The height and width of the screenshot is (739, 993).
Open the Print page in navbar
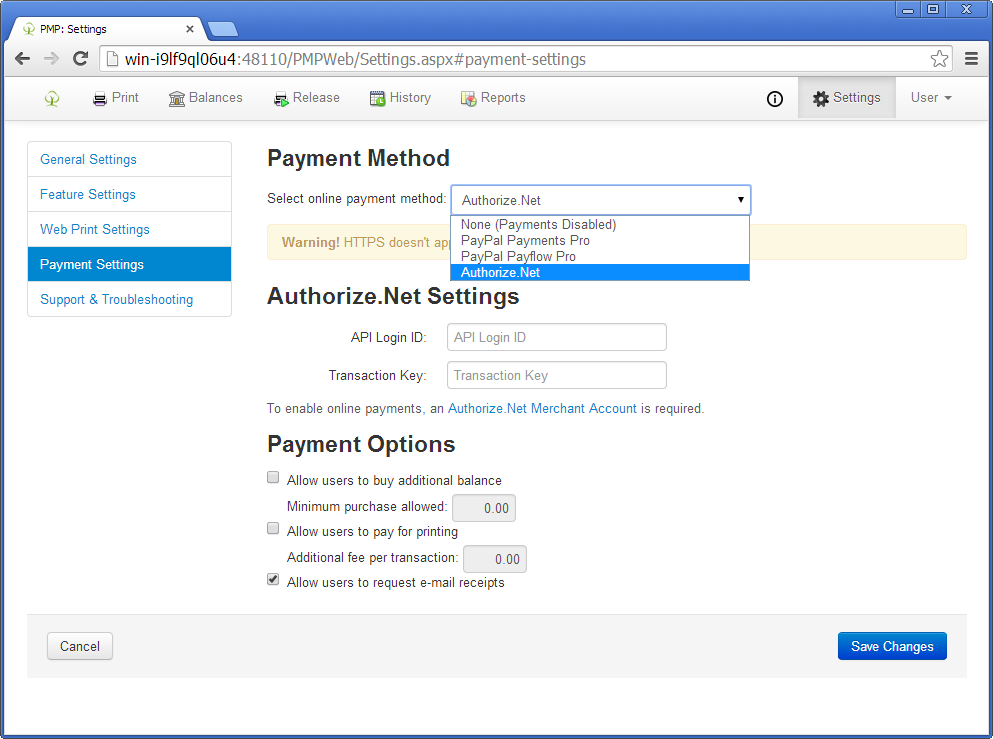116,98
